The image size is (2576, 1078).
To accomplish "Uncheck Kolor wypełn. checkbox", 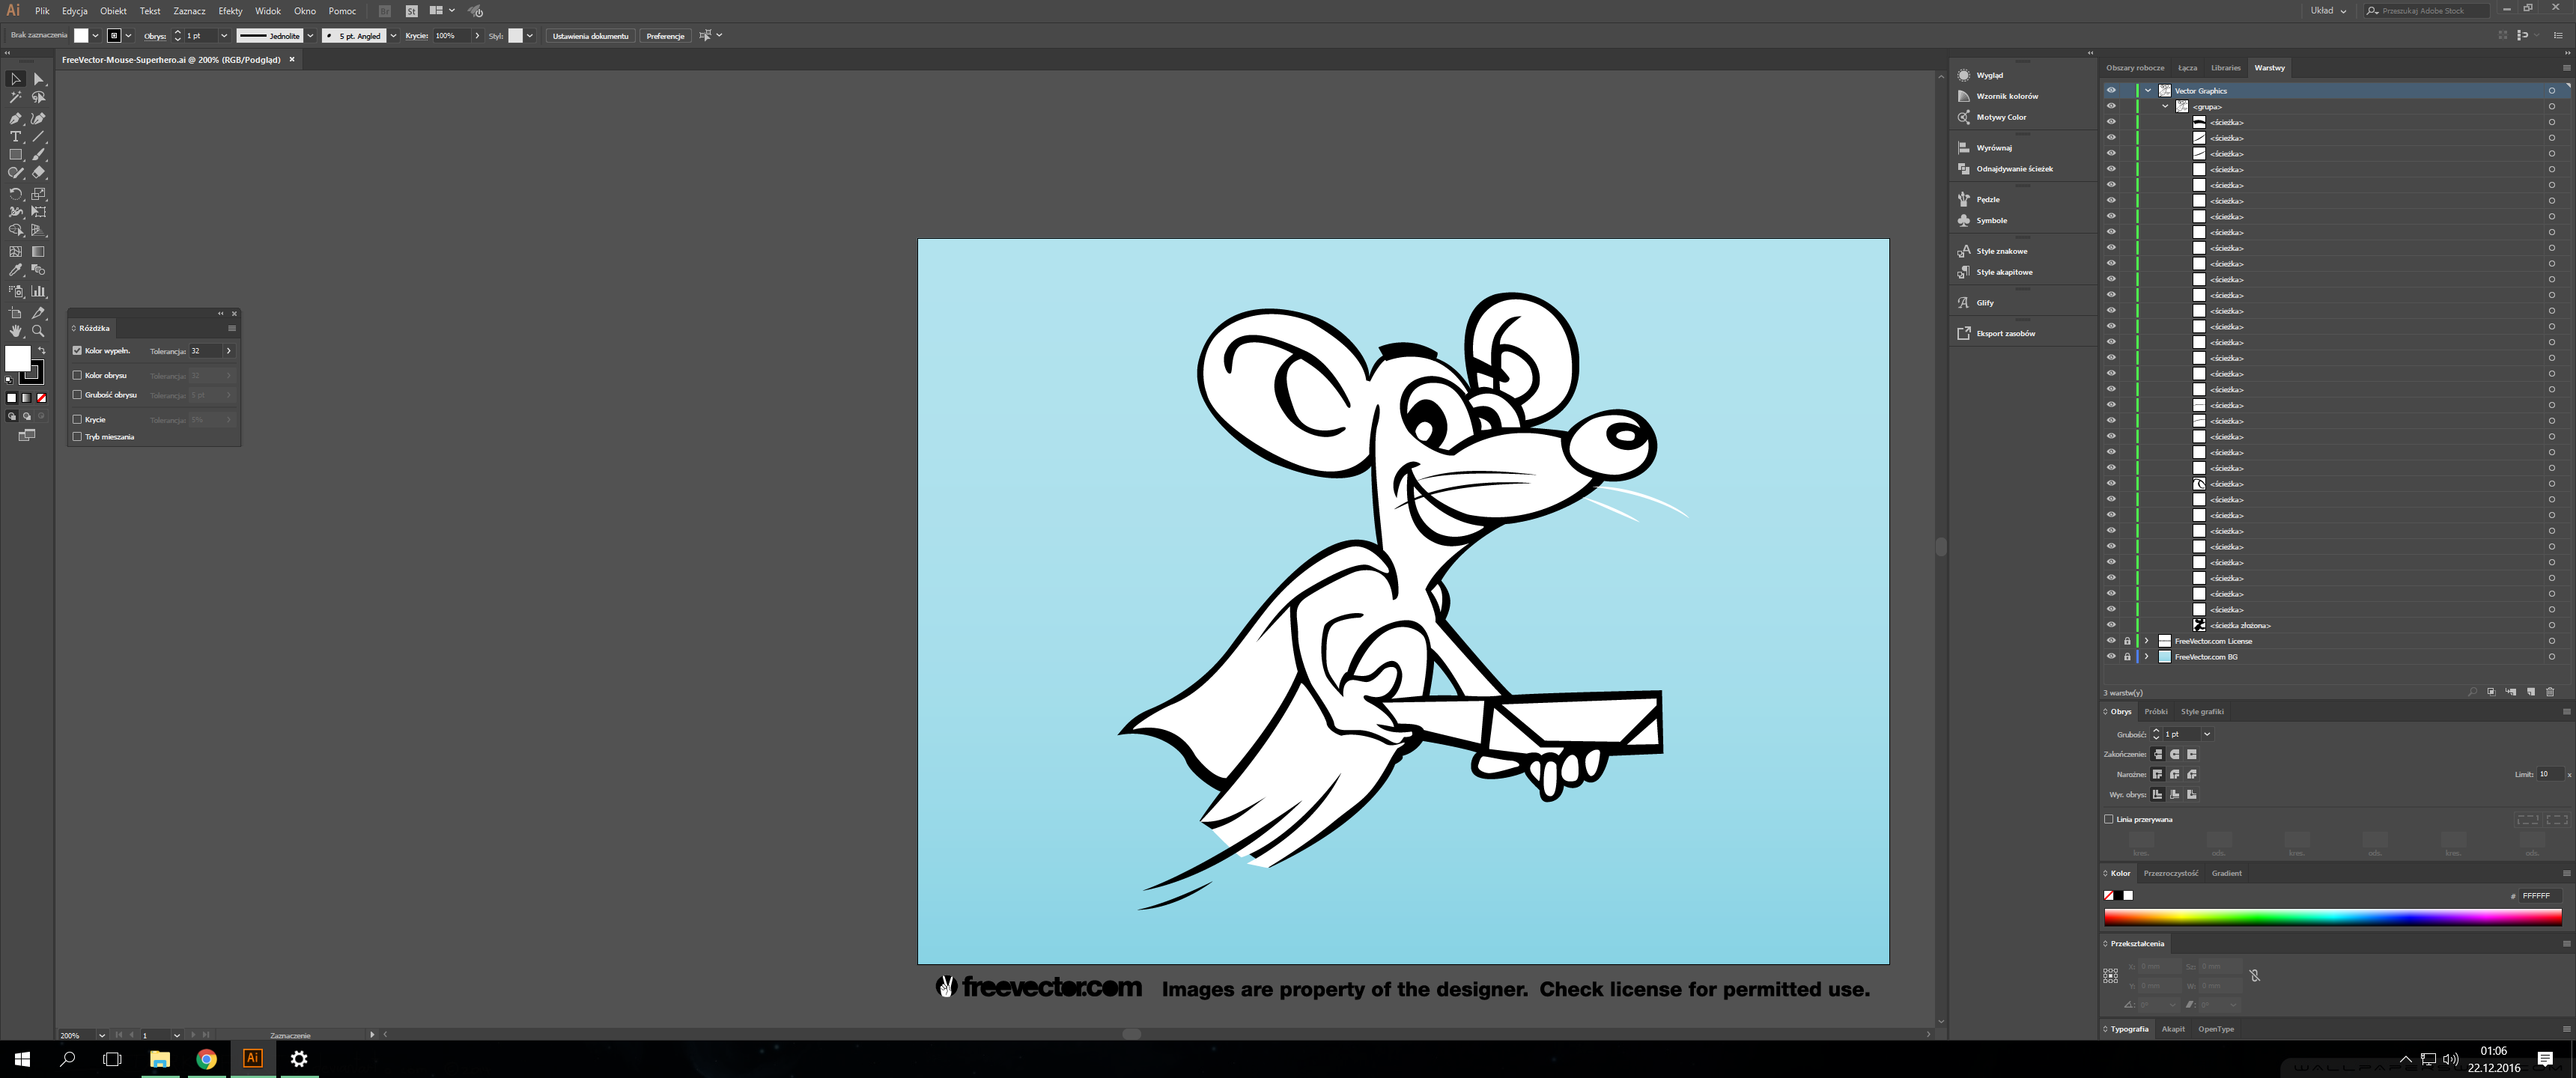I will [x=77, y=351].
